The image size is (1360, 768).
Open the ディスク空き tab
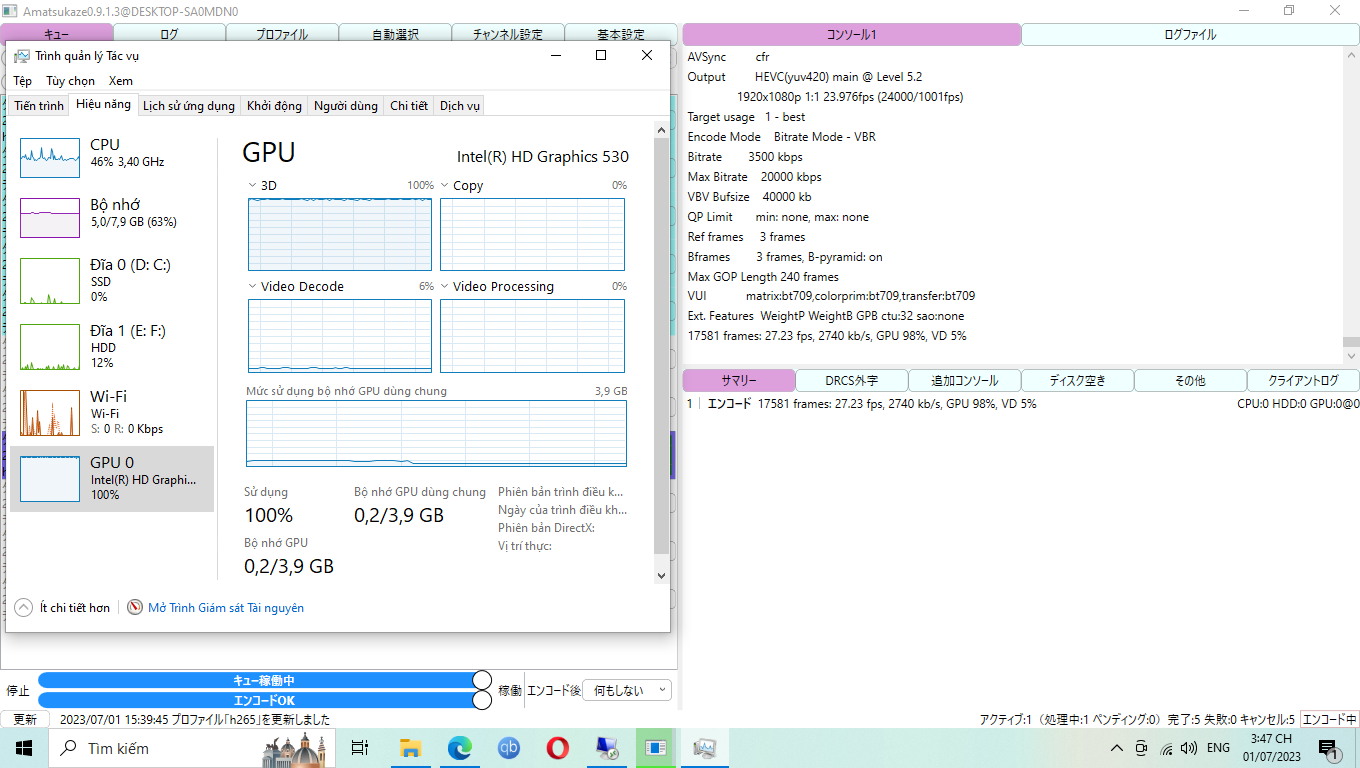1078,380
